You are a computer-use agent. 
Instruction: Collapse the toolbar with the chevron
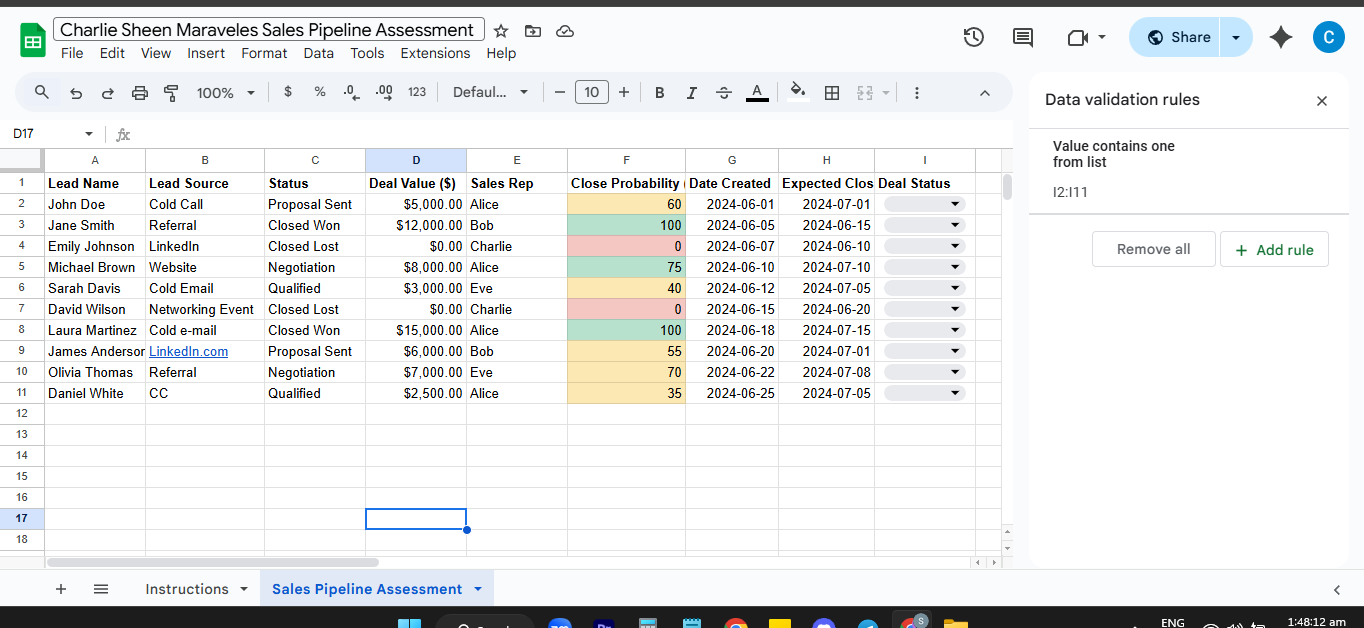[984, 92]
